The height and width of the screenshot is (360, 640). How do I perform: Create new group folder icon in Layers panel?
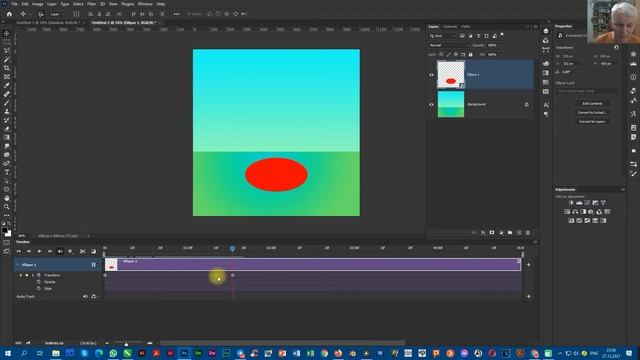510,233
